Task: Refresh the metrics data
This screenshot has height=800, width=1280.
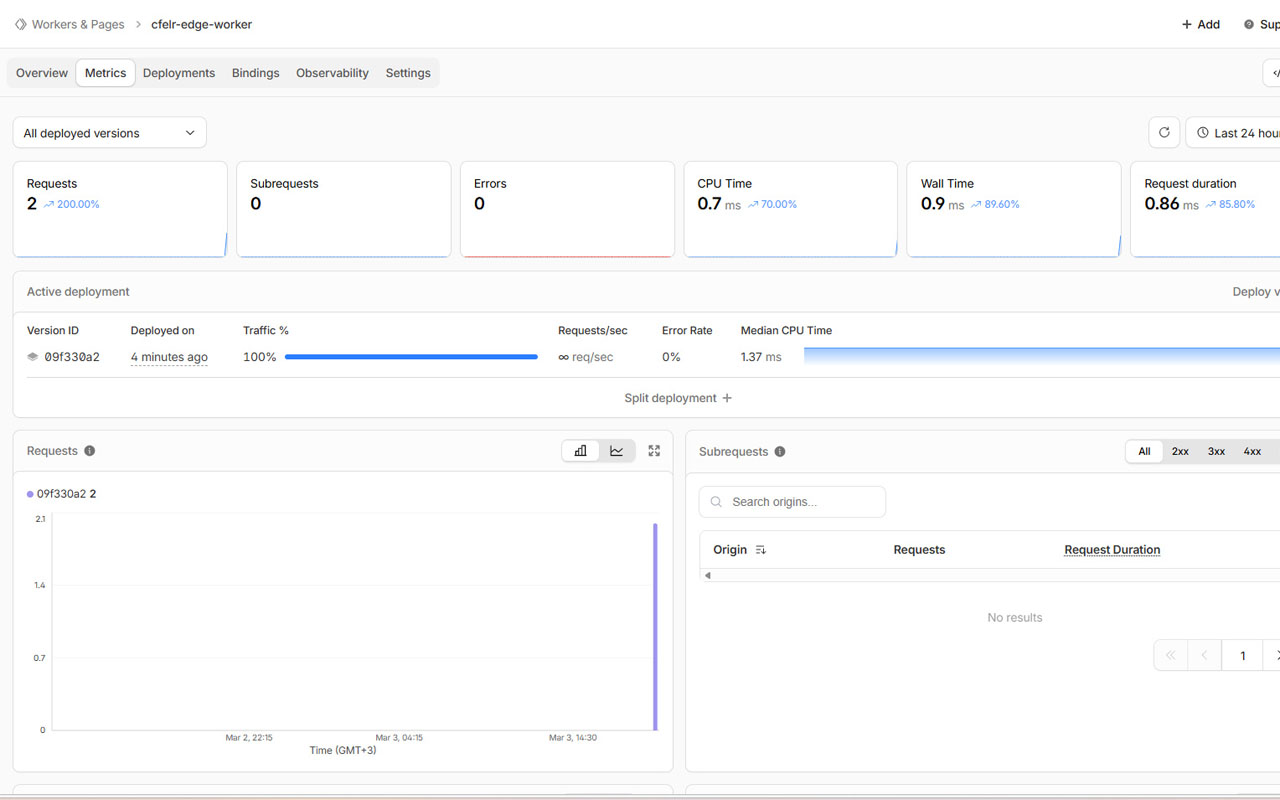Action: tap(1163, 132)
